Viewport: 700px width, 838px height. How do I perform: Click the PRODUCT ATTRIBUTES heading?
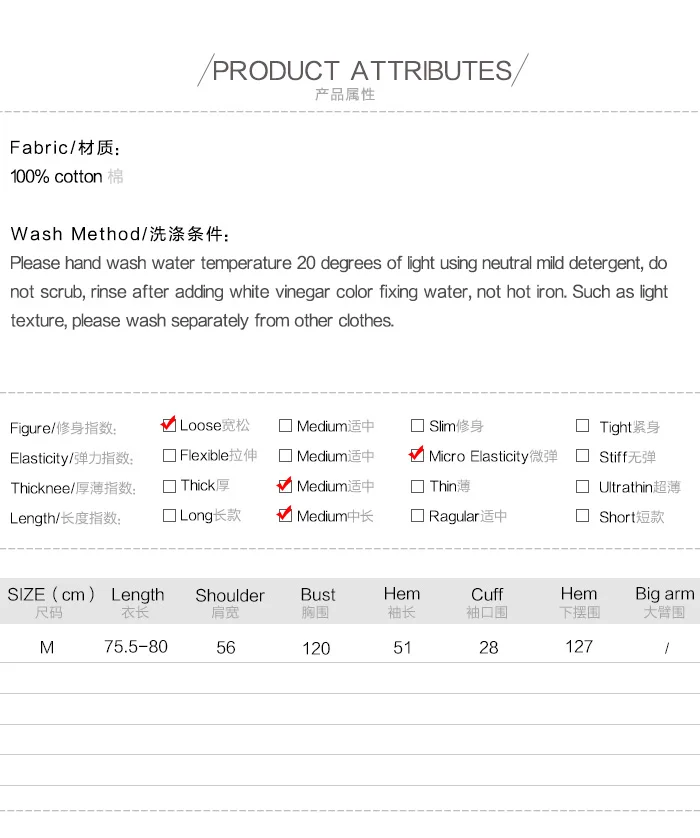pyautogui.click(x=362, y=71)
